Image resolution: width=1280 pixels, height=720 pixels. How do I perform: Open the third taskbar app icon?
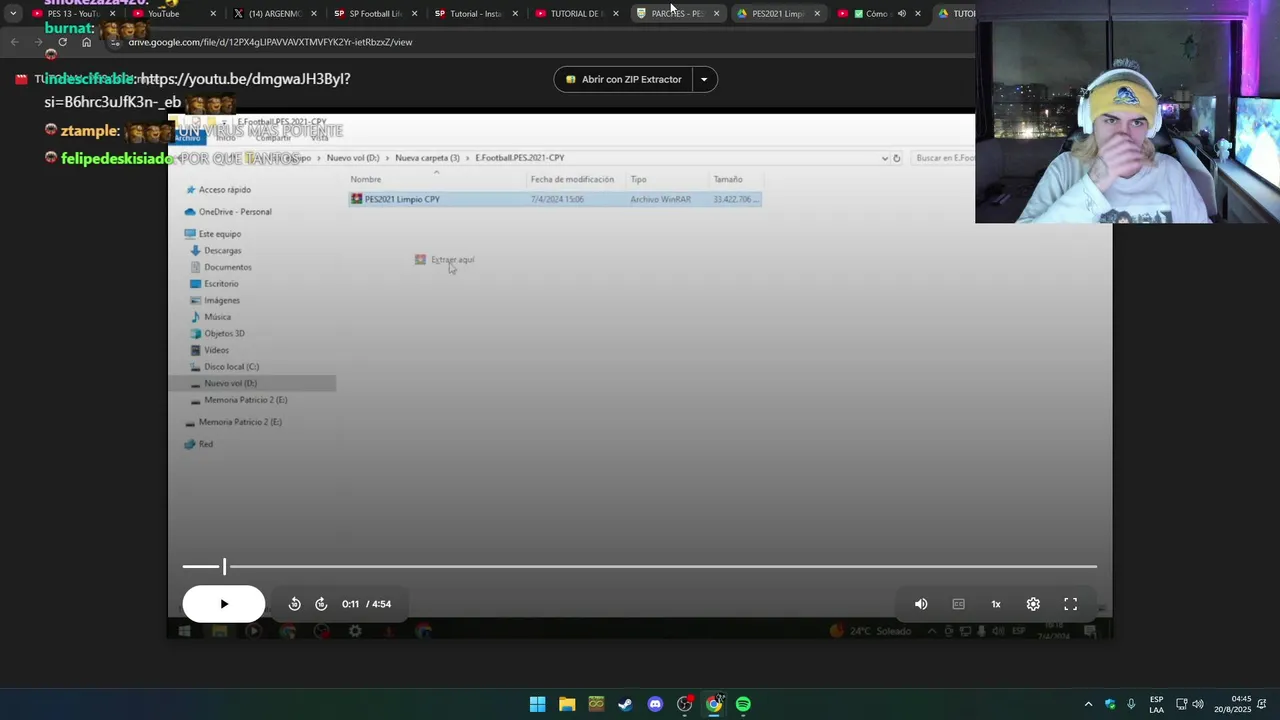(596, 704)
